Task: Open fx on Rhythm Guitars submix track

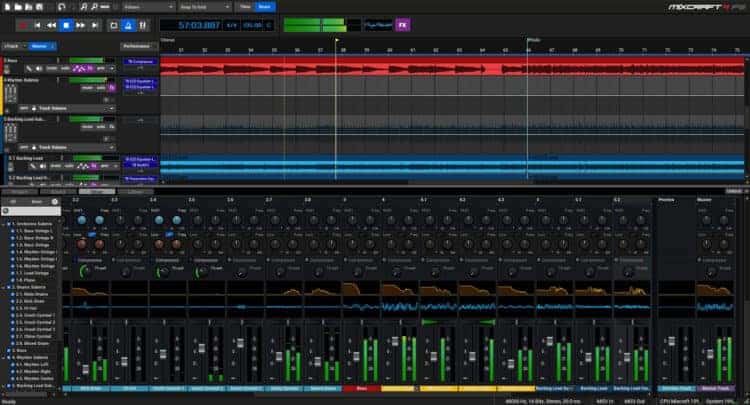Action: coord(111,88)
